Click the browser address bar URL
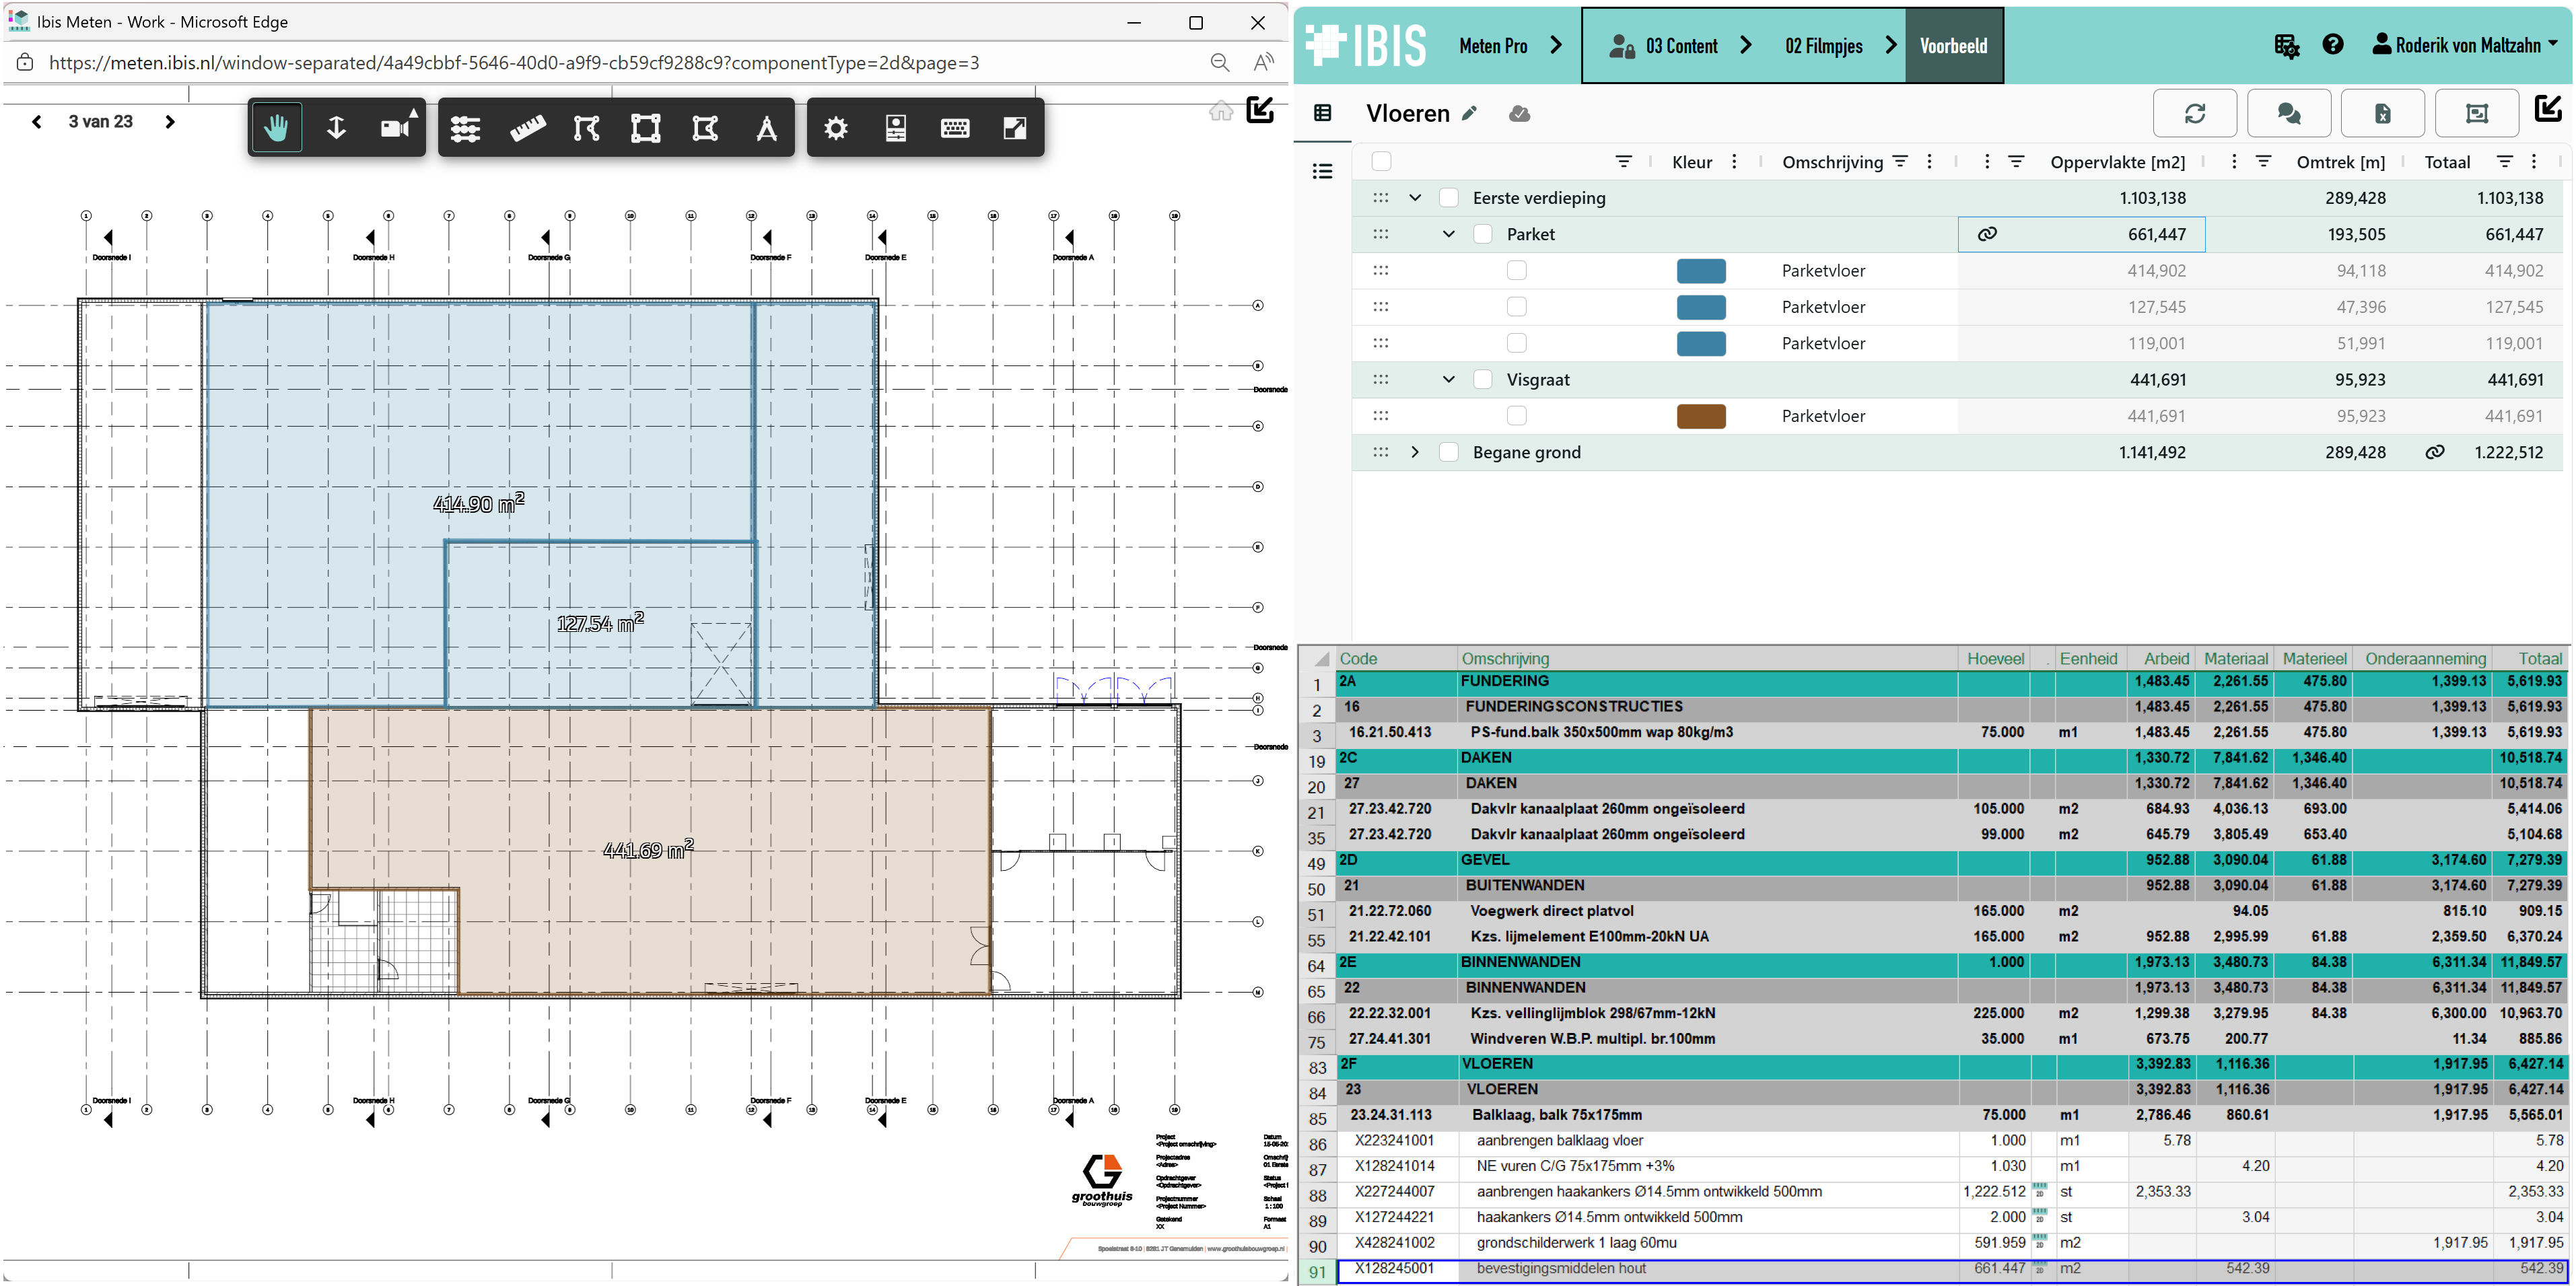Image resolution: width=2576 pixels, height=1286 pixels. coord(514,63)
